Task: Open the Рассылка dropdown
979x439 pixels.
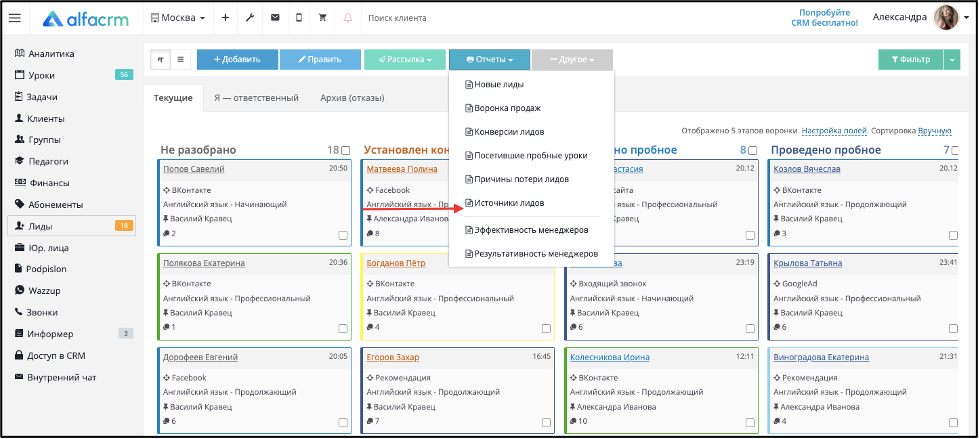Action: click(403, 60)
